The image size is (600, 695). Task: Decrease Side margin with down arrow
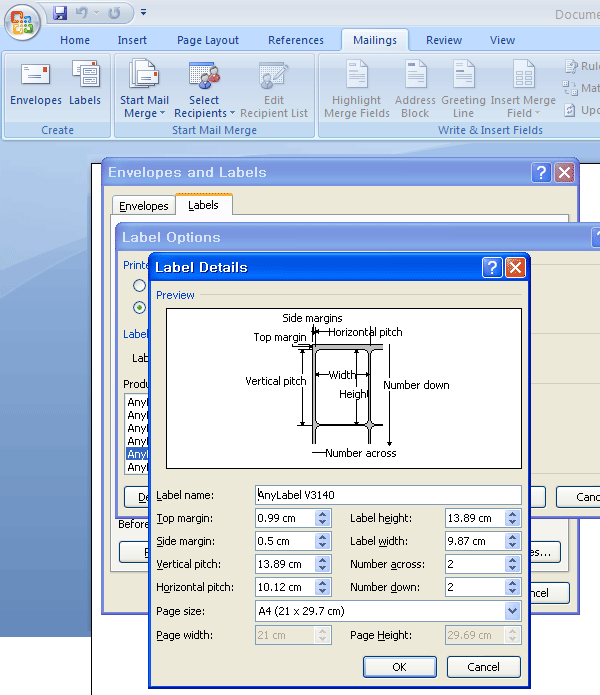[x=323, y=546]
